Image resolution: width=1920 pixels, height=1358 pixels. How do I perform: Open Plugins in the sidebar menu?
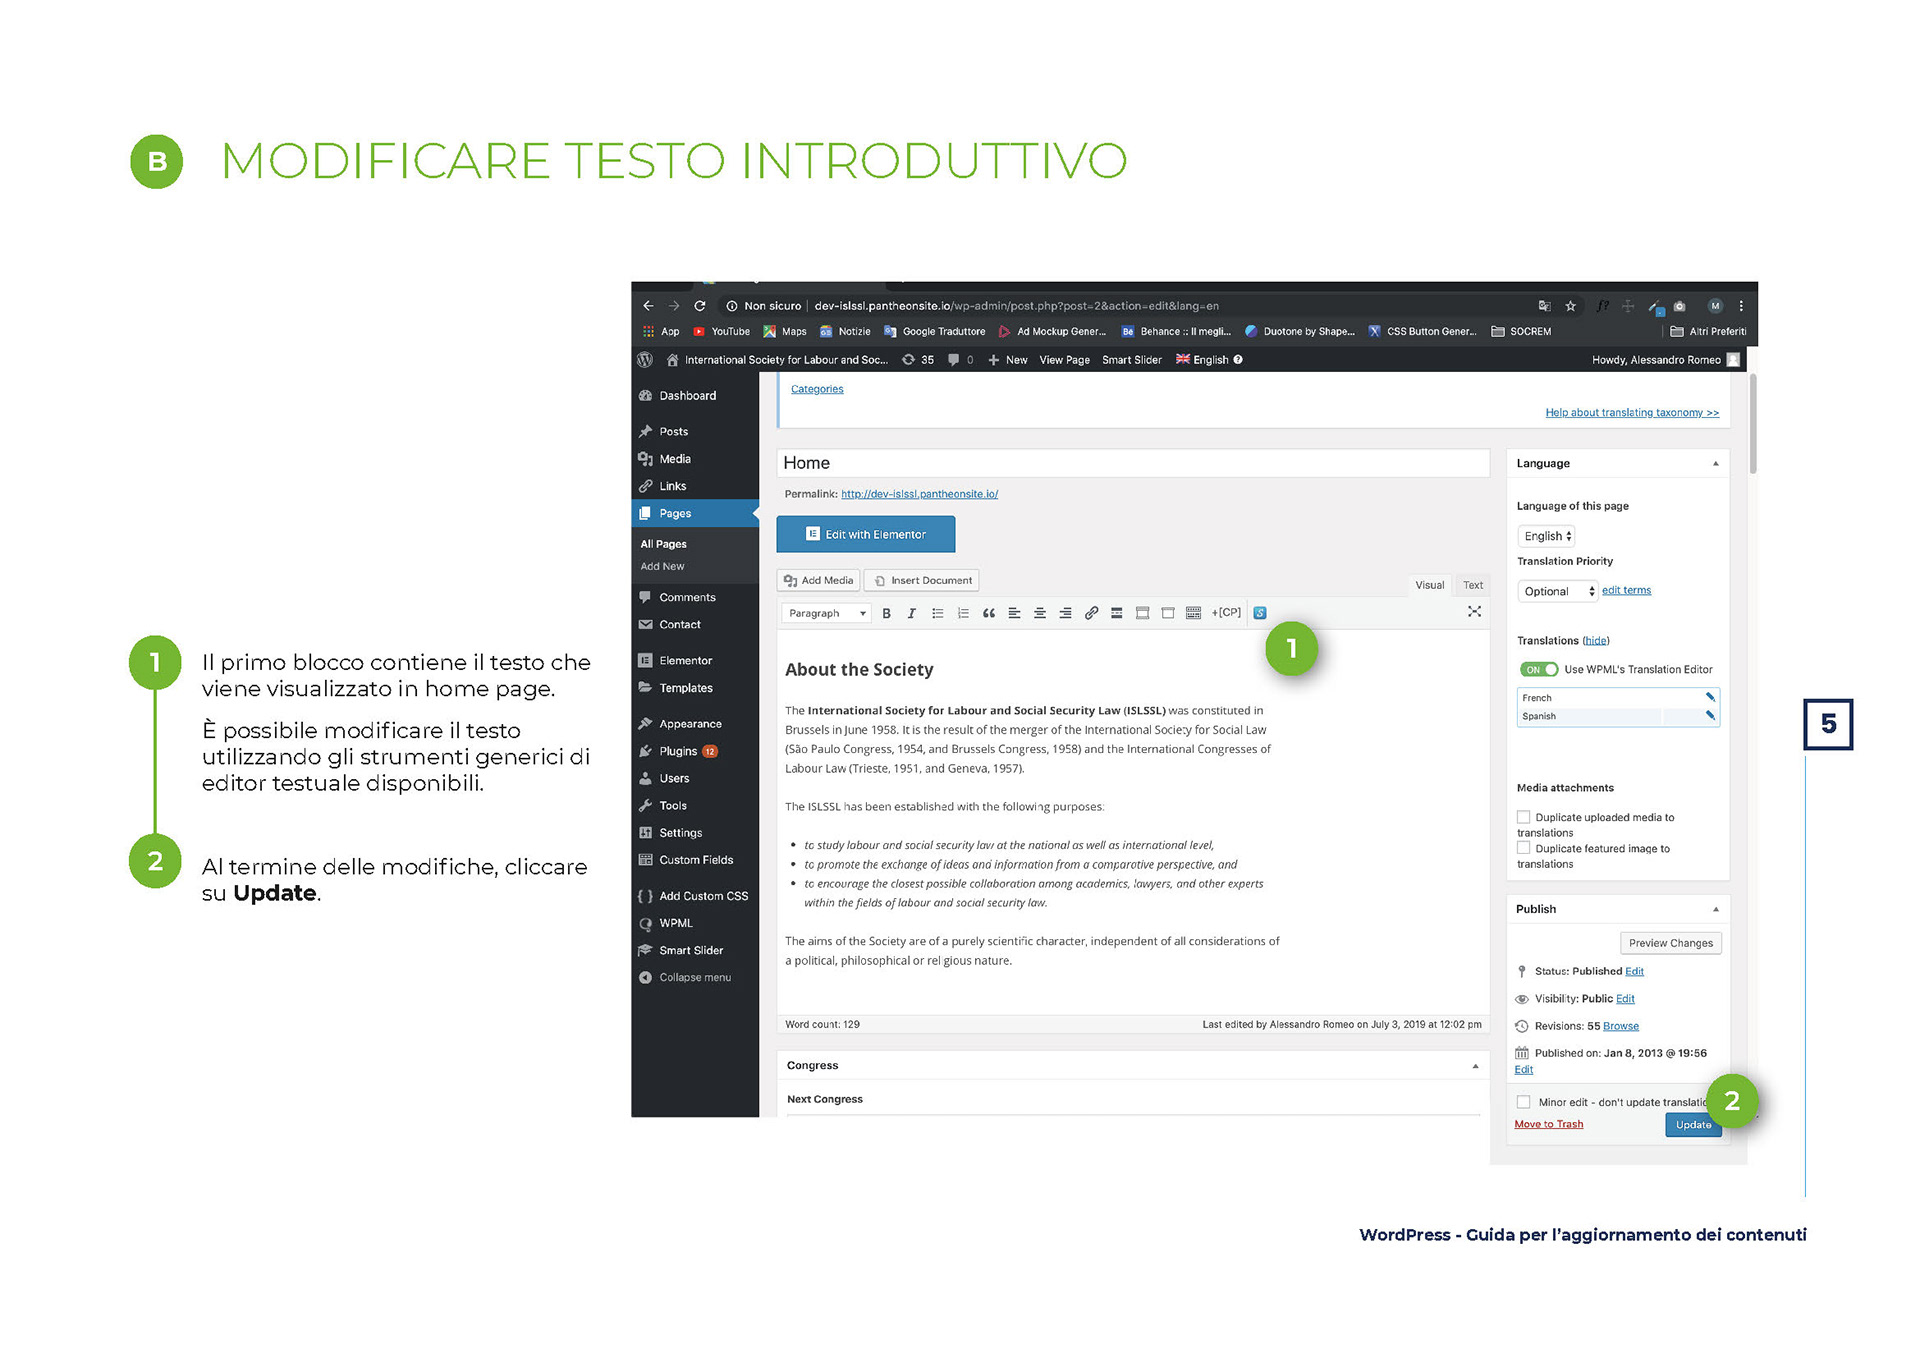point(678,751)
